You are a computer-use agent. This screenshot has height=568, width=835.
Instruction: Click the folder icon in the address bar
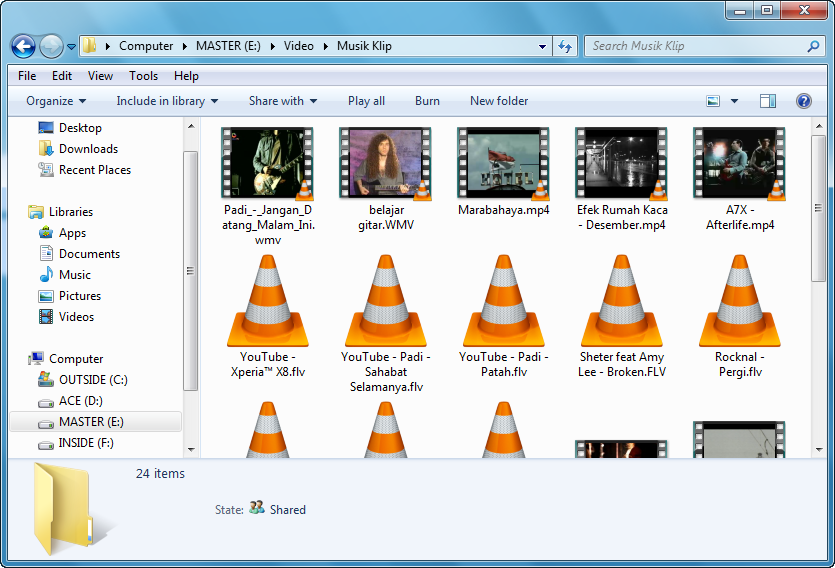89,46
